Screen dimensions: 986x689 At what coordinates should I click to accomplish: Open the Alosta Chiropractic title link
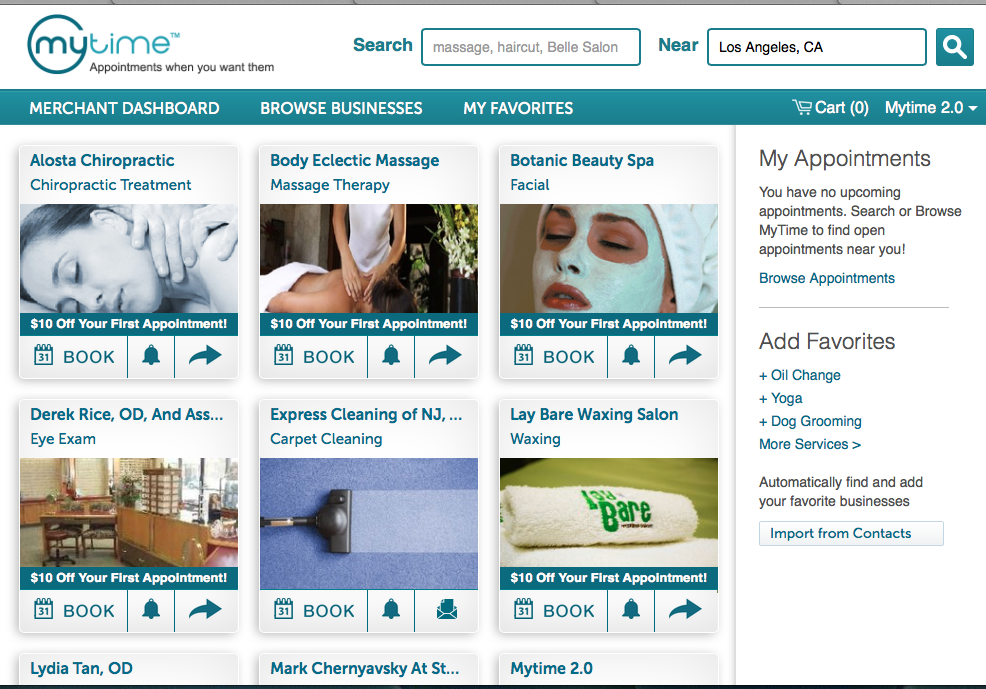102,160
